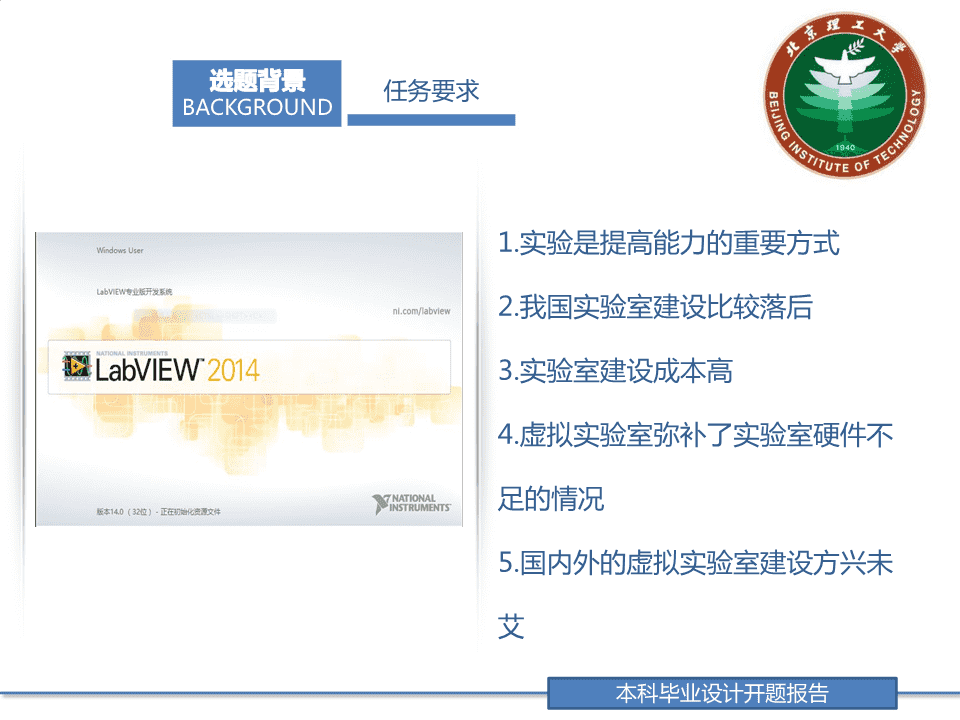Select the text 2.我国实验室建设比较落后
The image size is (960, 720).
point(655,307)
